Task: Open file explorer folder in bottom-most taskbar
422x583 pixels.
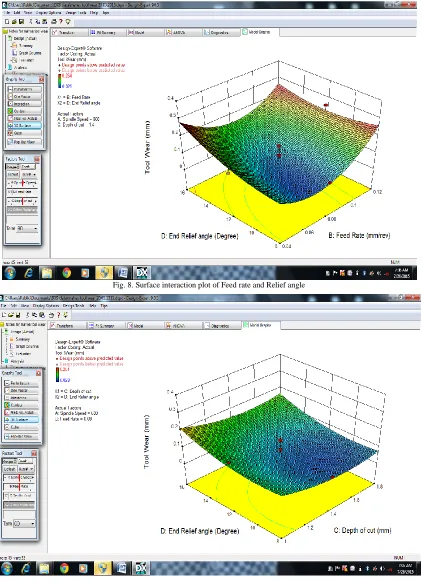Action: 44,568
